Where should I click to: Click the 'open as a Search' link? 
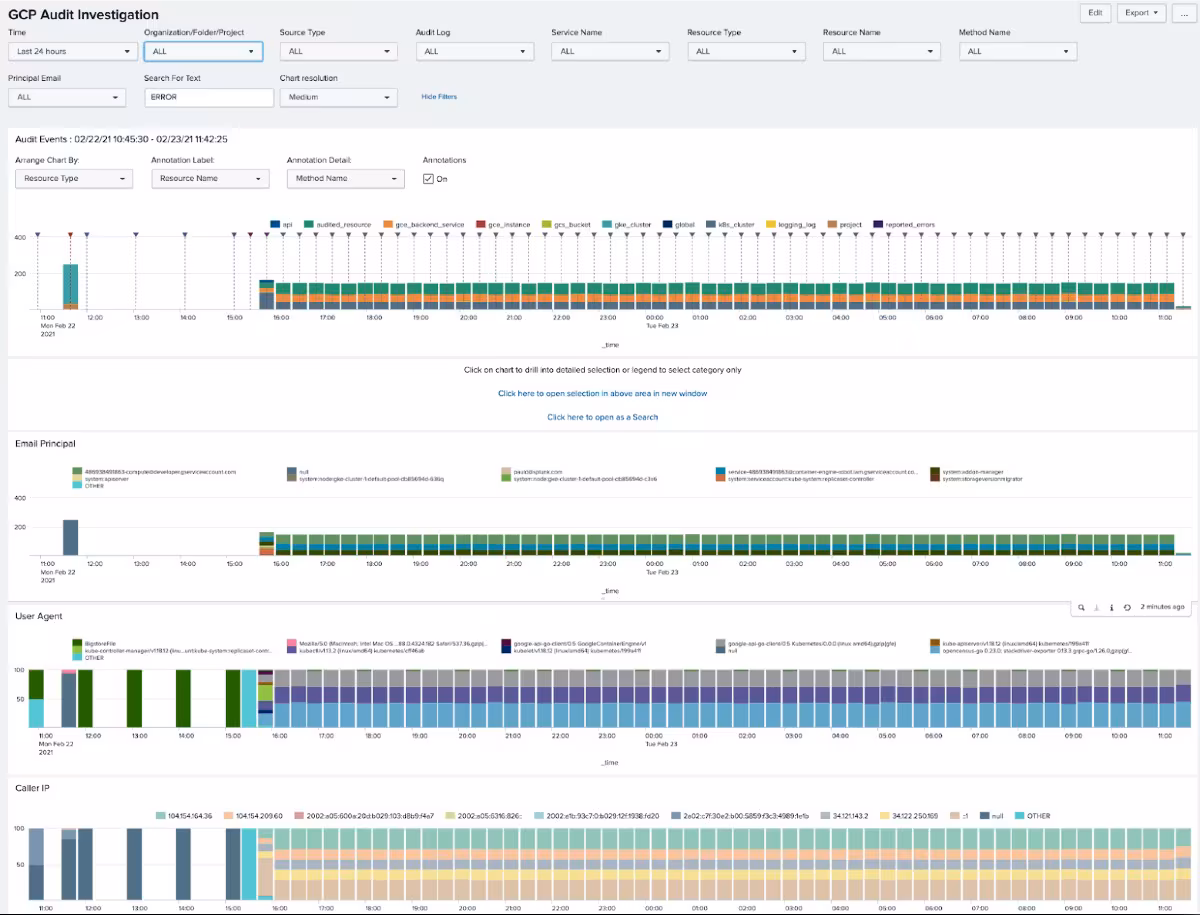tap(602, 417)
